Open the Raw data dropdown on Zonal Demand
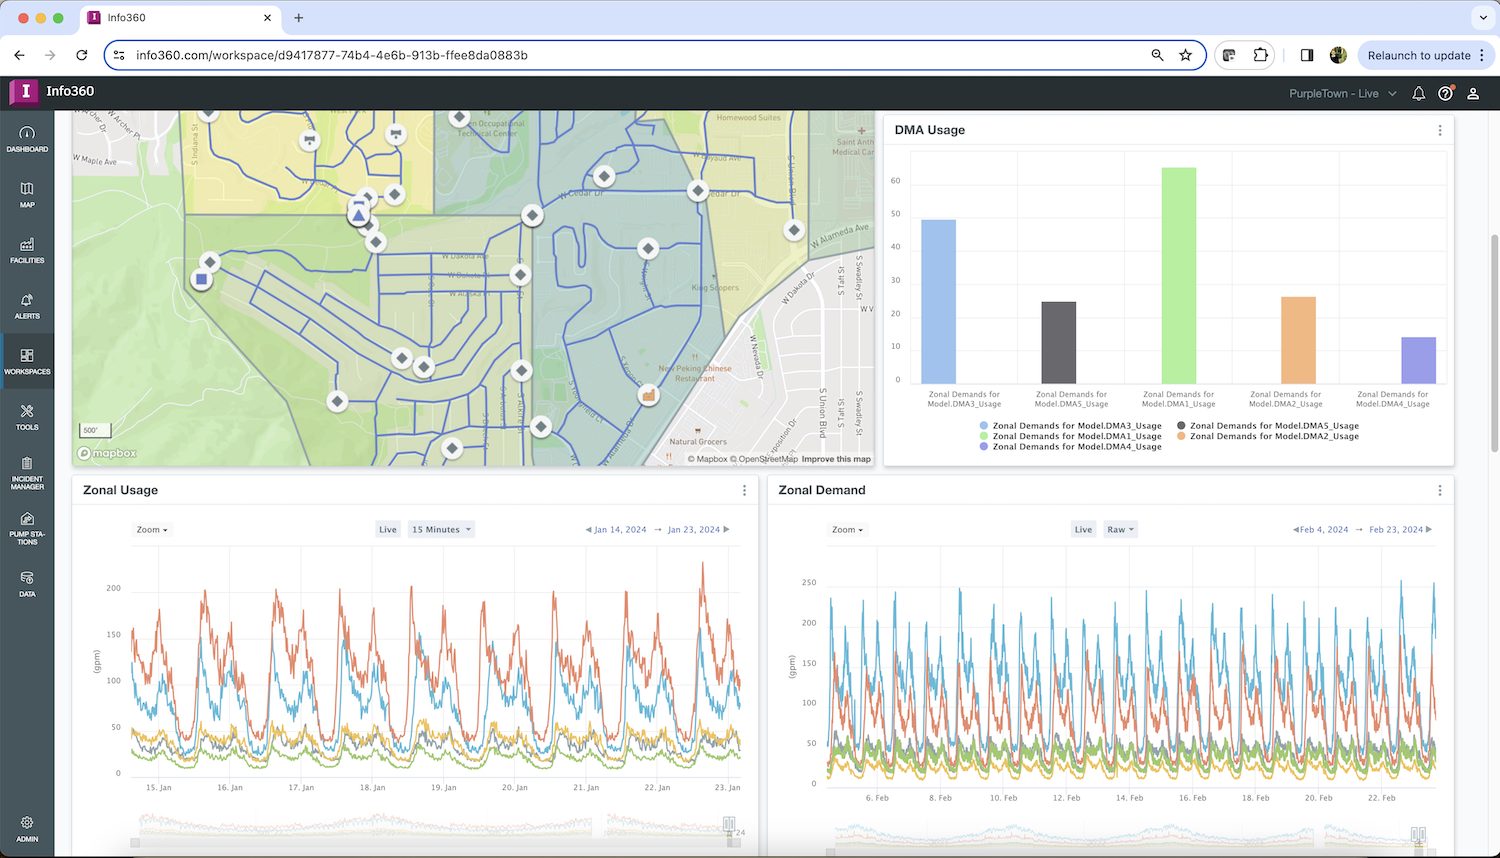This screenshot has width=1500, height=858. pyautogui.click(x=1120, y=529)
